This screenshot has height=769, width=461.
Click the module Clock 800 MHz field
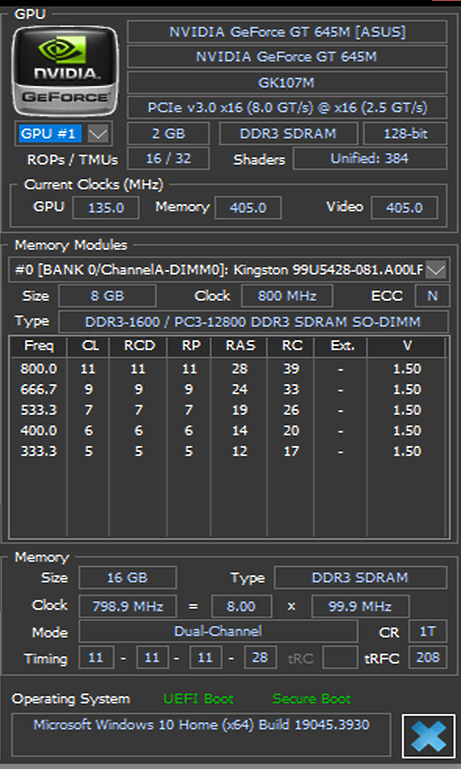coord(287,296)
